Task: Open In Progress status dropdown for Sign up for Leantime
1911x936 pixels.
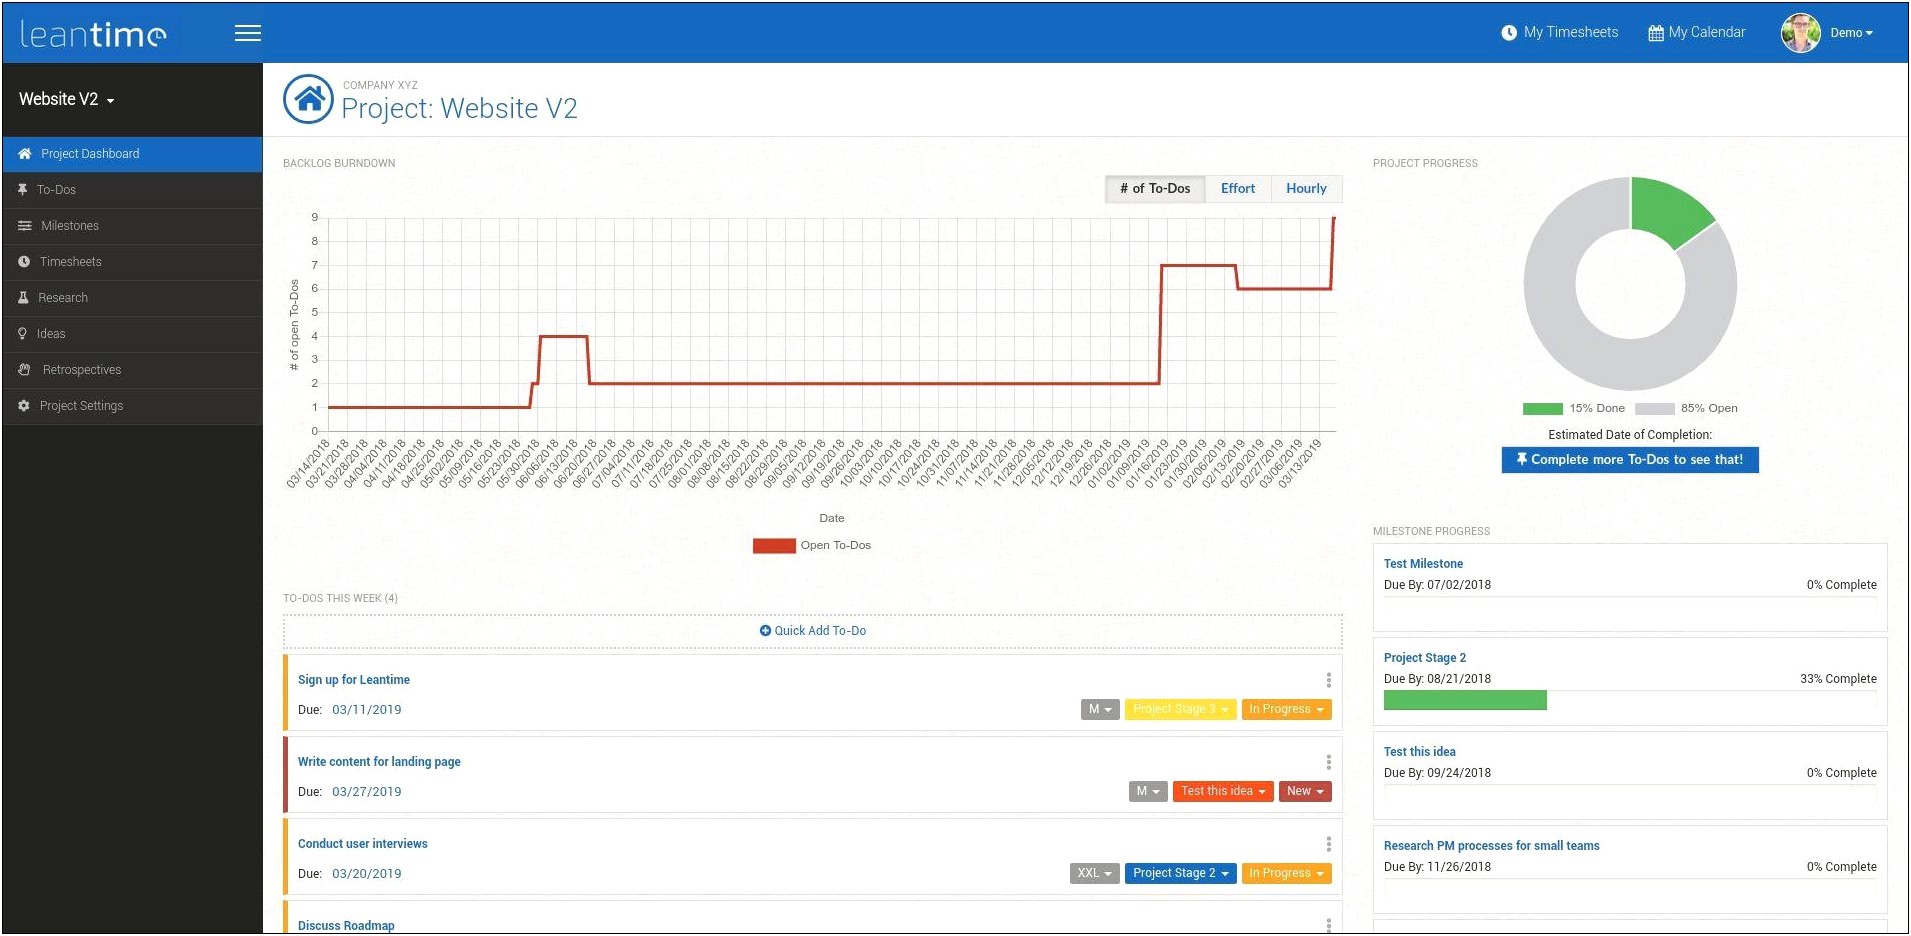Action: [x=1286, y=709]
